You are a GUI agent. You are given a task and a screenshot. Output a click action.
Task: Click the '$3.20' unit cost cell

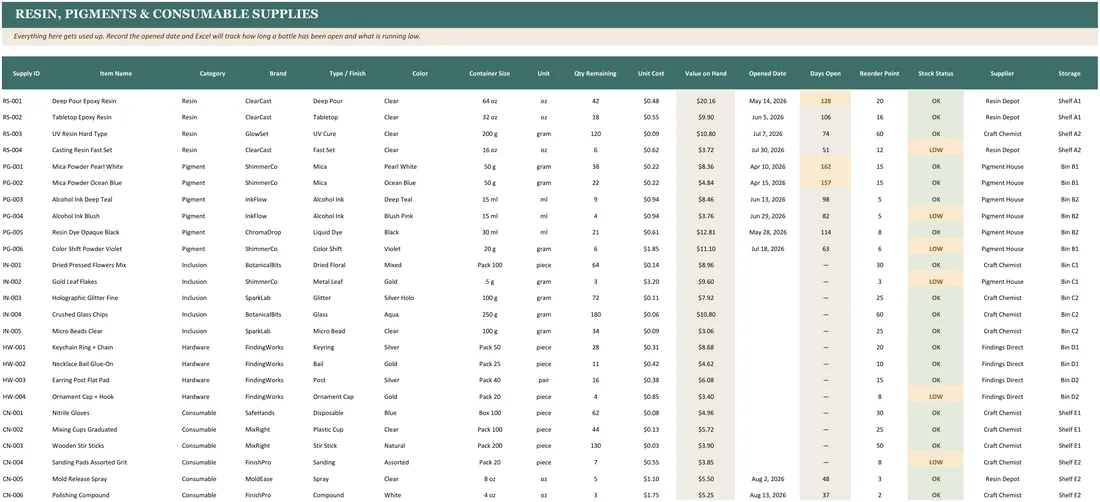[x=651, y=282]
